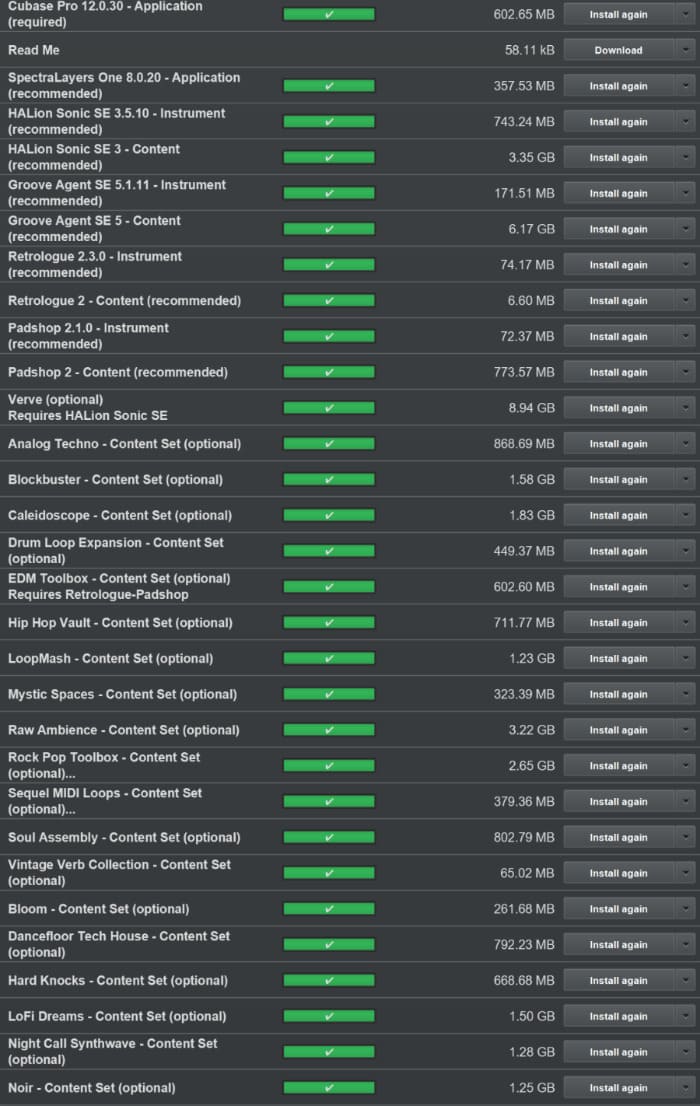Expand dropdown for Hip Hop Vault
Image resolution: width=700 pixels, height=1106 pixels.
tap(685, 623)
